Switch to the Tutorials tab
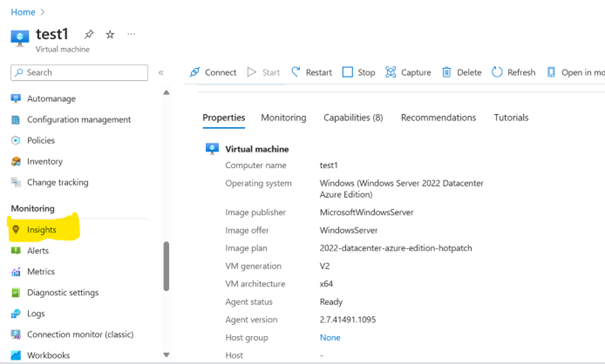Viewport: 605px width, 364px height. tap(511, 118)
